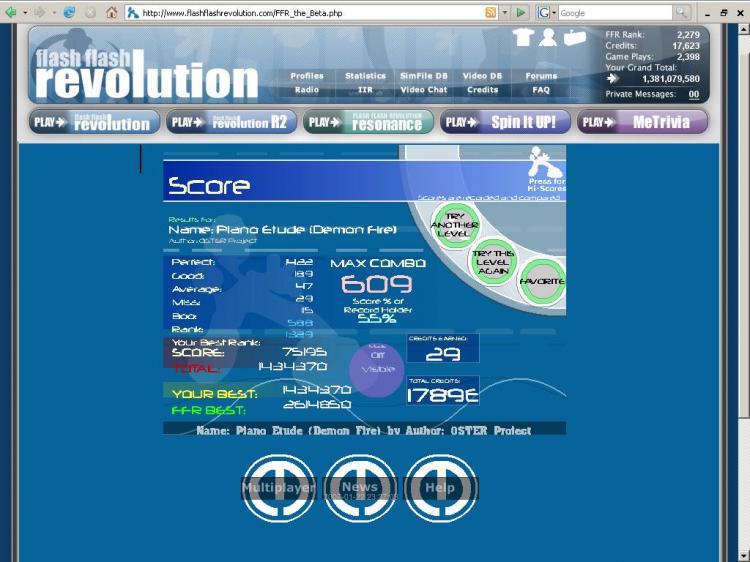Click the Multiplayer circular button

(278, 488)
